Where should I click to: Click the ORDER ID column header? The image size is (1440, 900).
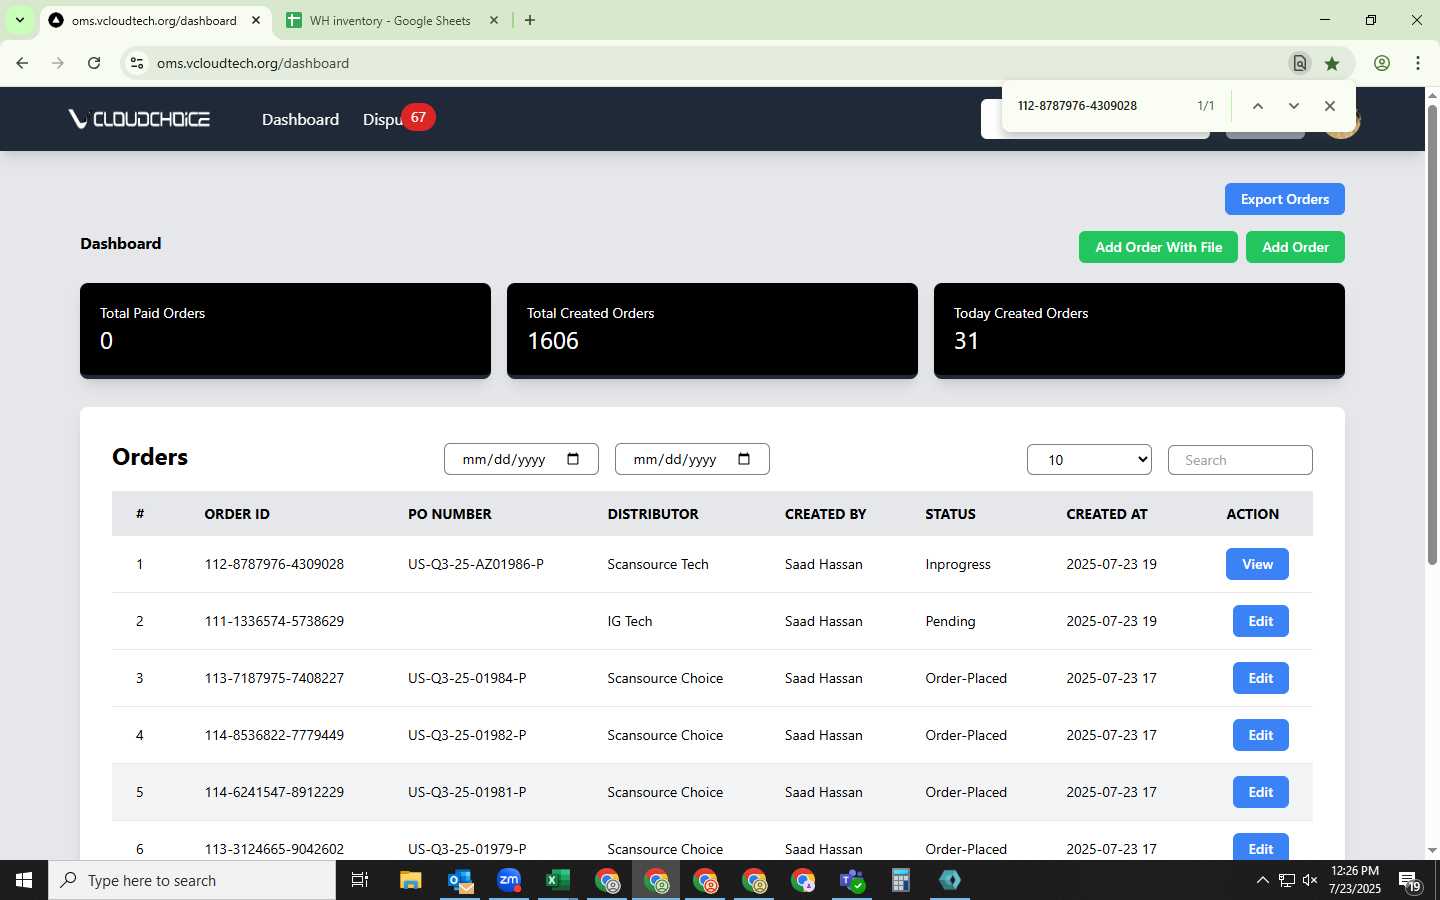pos(237,514)
